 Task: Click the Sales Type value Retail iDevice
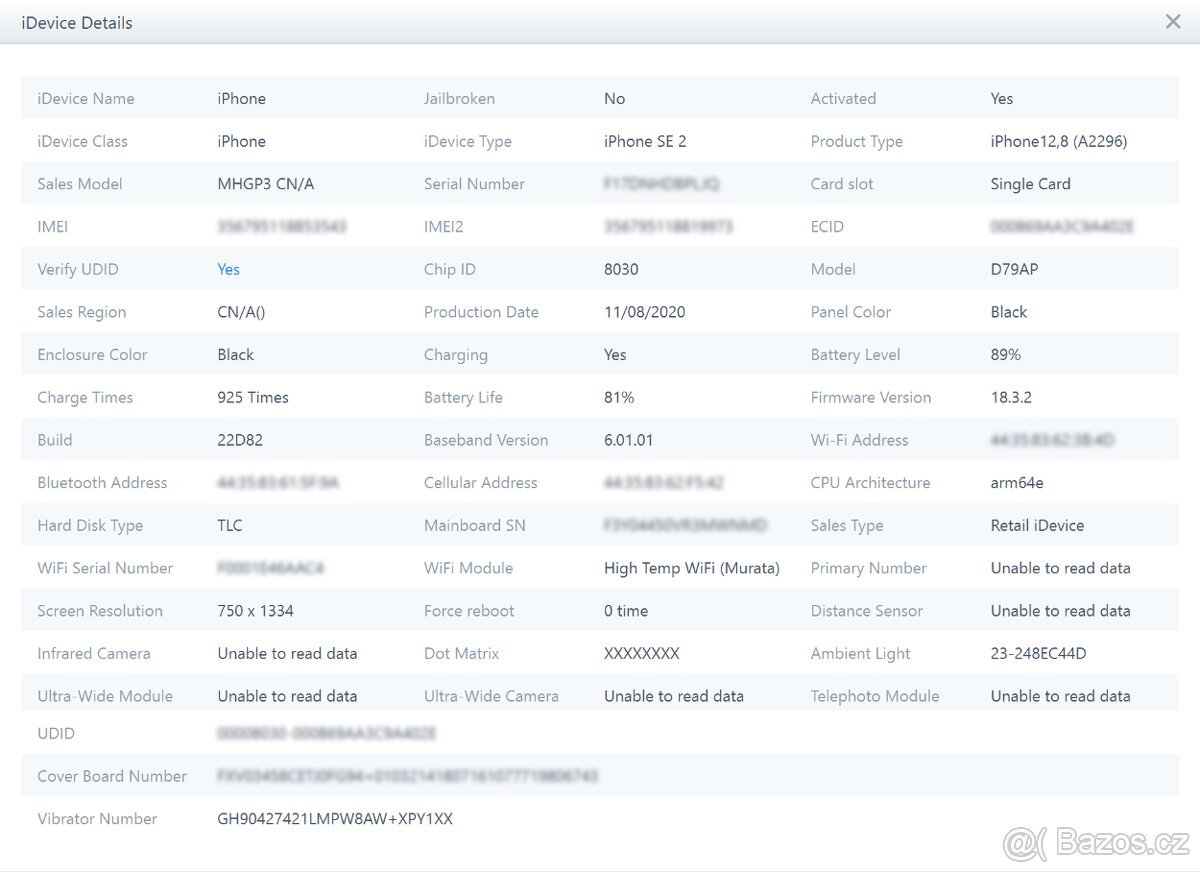tap(1037, 525)
